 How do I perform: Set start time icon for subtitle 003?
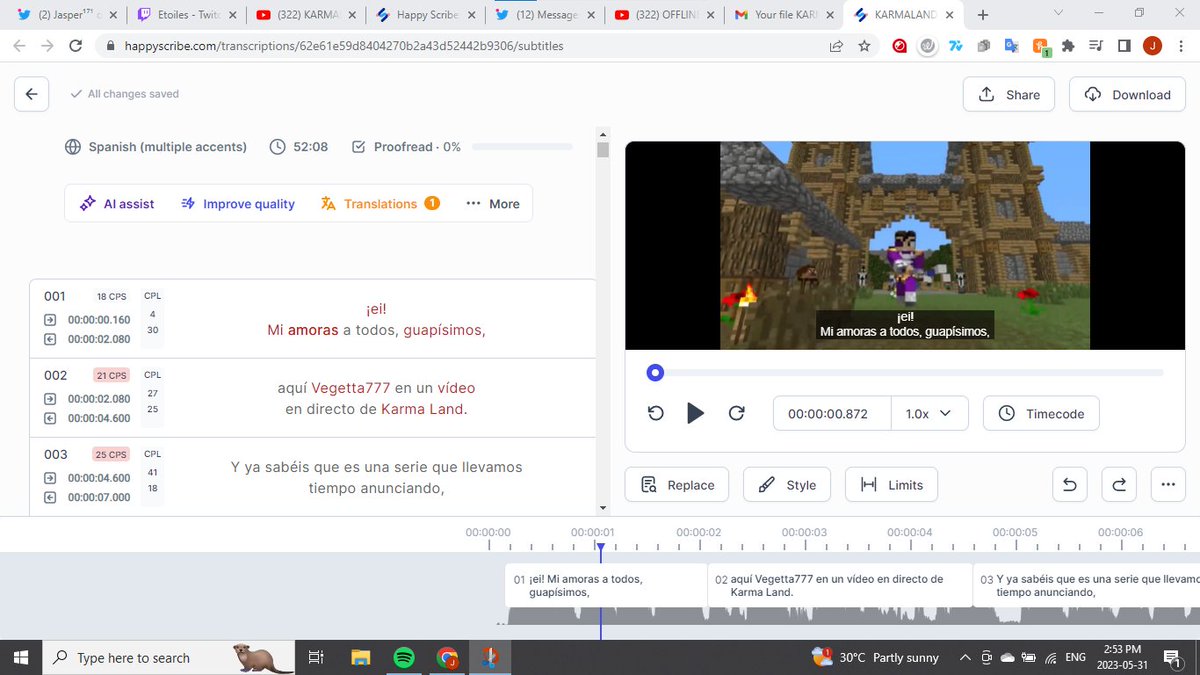pos(51,478)
